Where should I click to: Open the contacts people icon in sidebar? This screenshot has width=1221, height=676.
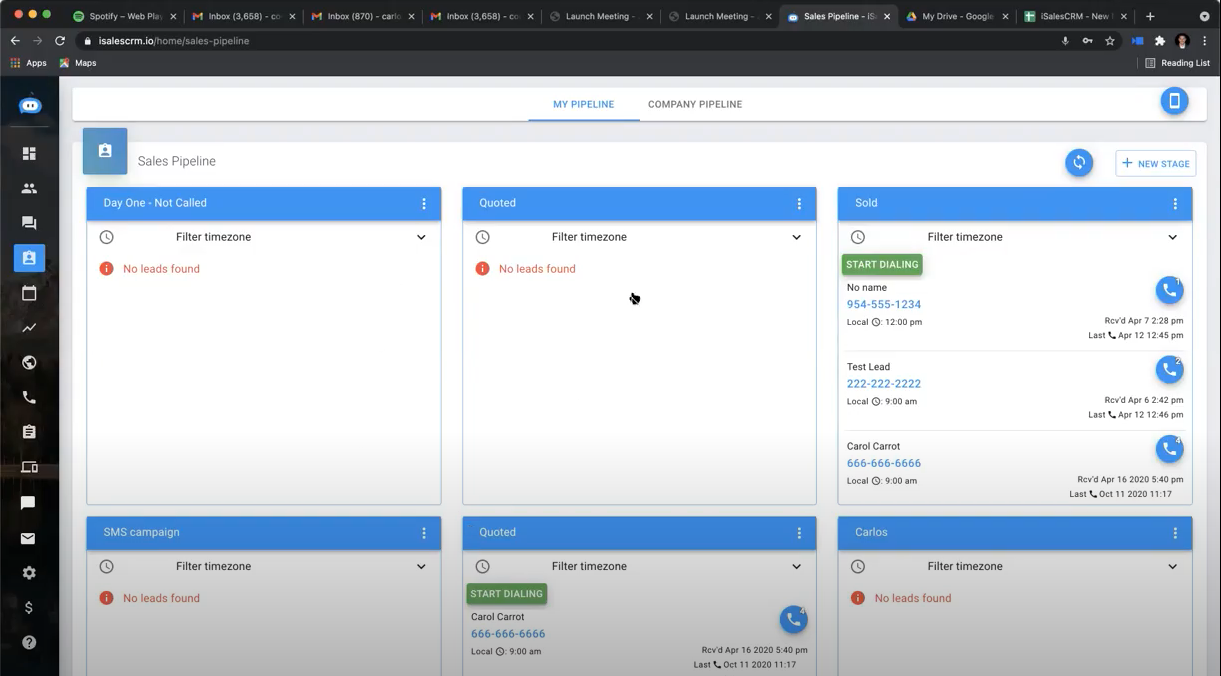(x=29, y=188)
